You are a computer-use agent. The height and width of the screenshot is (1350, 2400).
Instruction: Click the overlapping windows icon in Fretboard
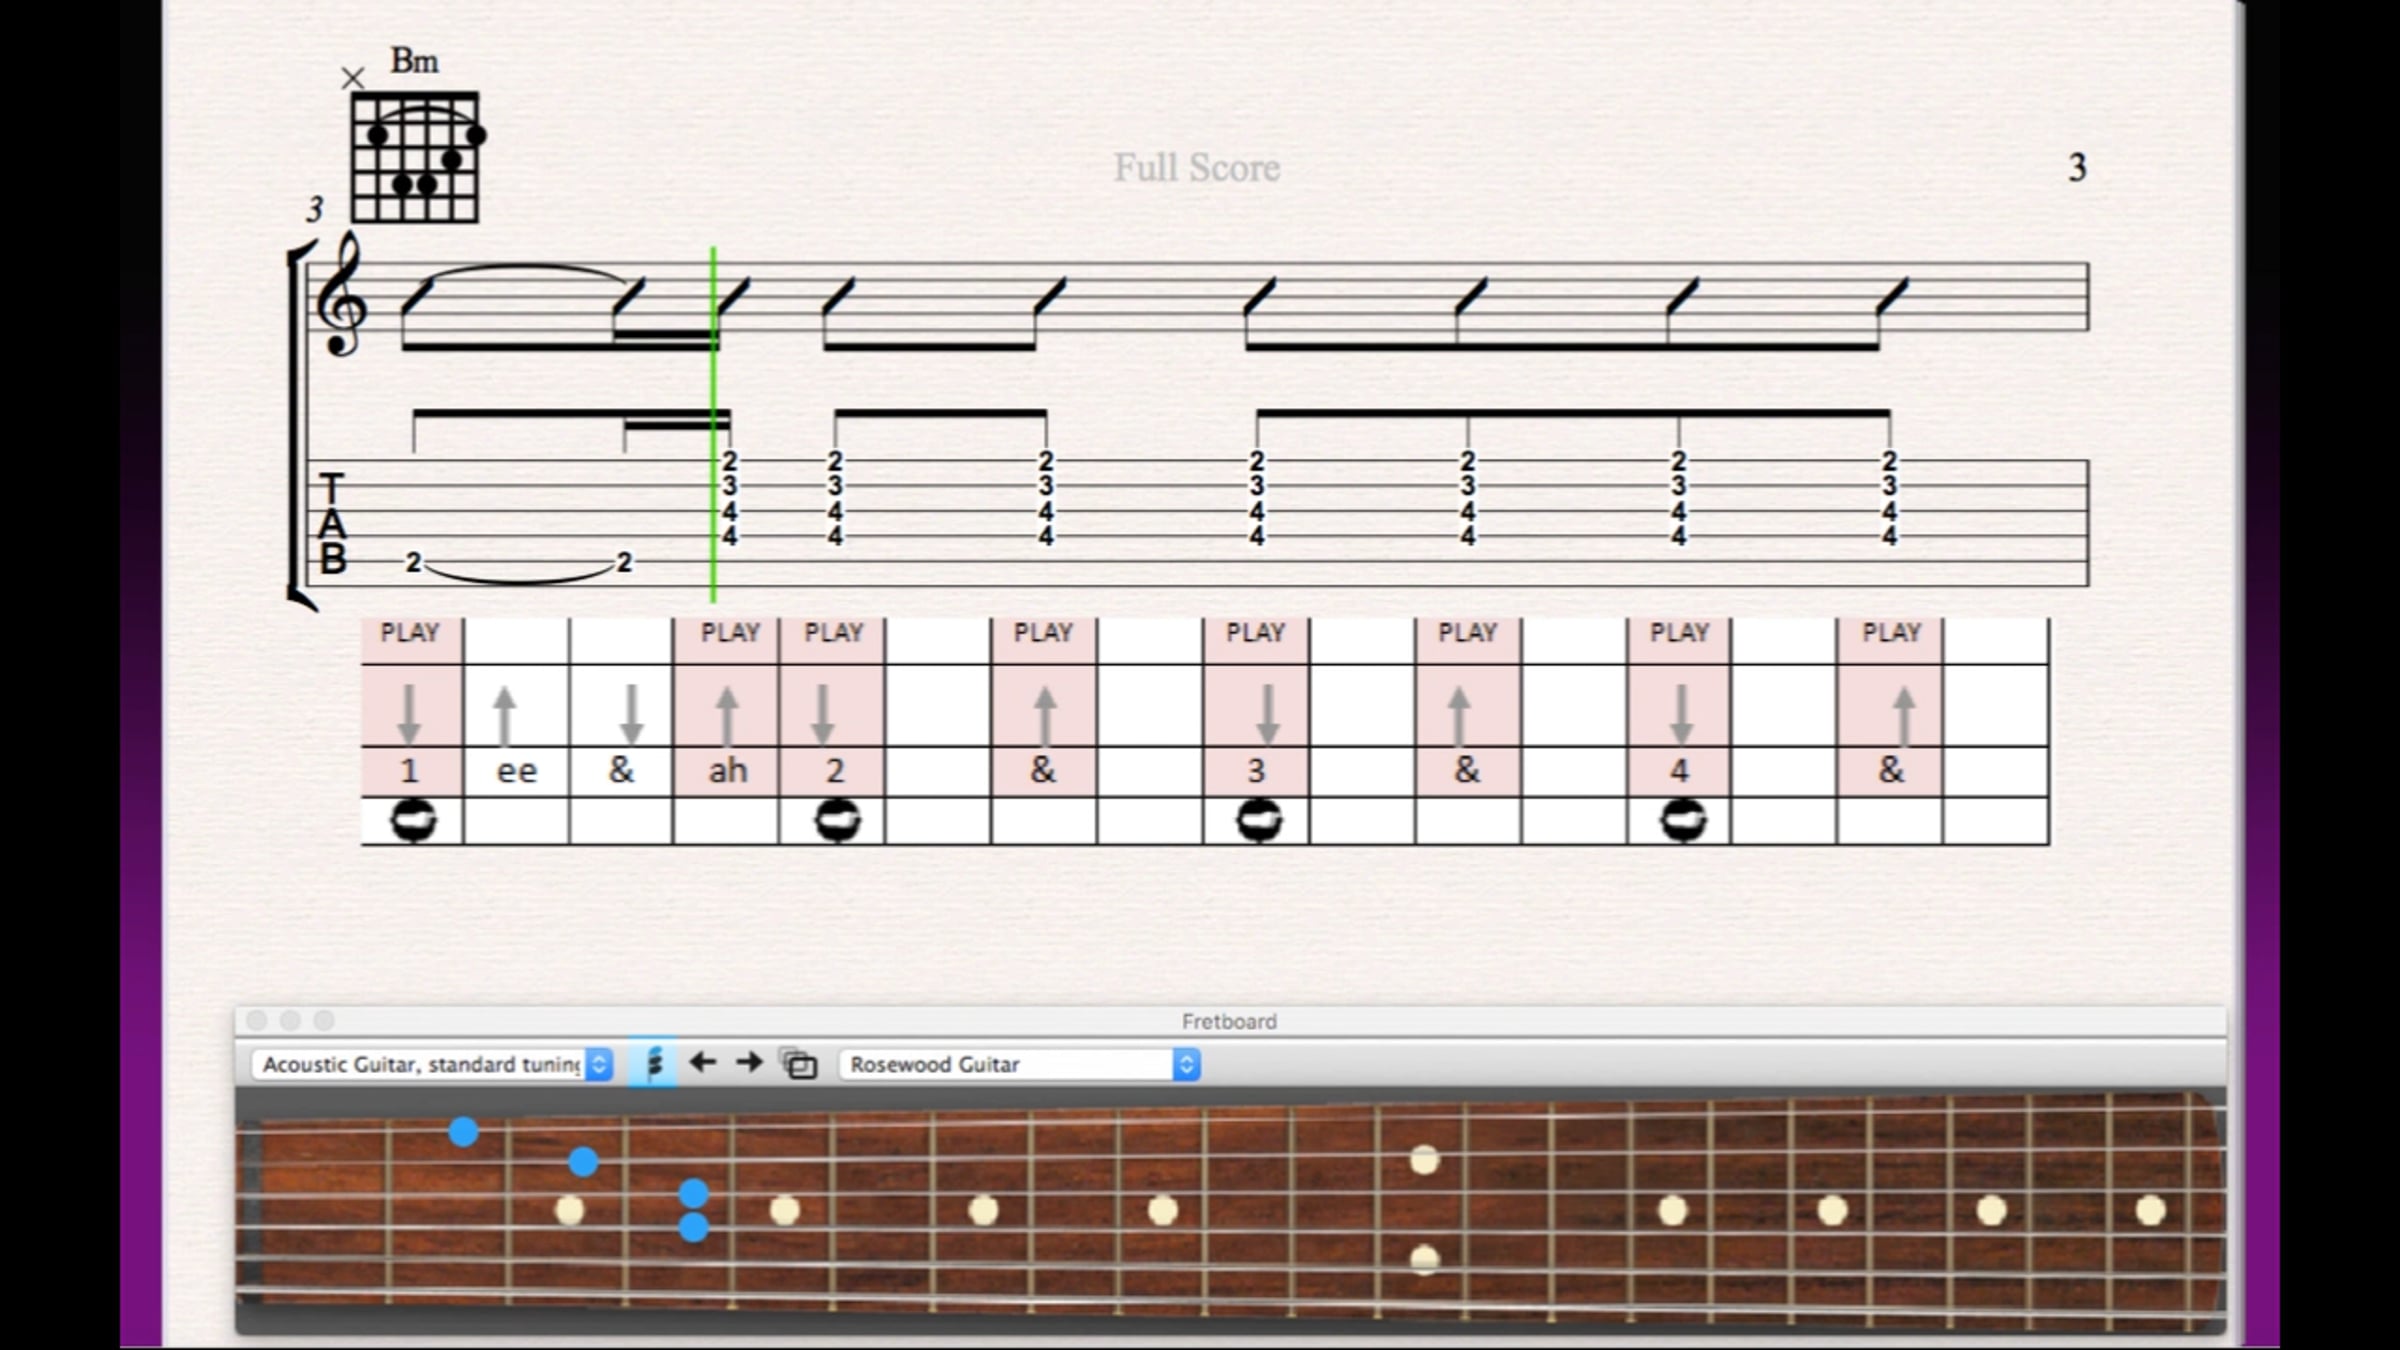point(799,1064)
